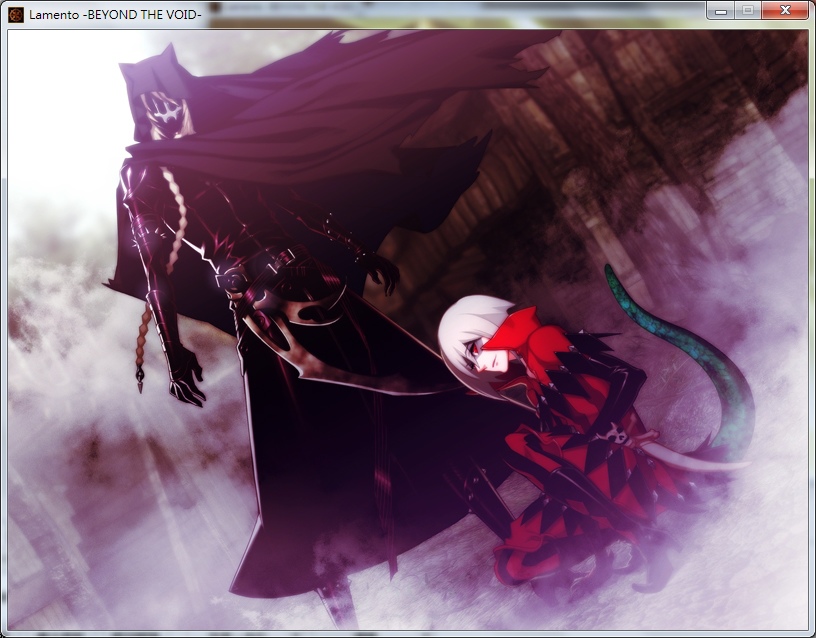Click the Lamento app icon in title bar
This screenshot has width=816, height=638.
16,15
